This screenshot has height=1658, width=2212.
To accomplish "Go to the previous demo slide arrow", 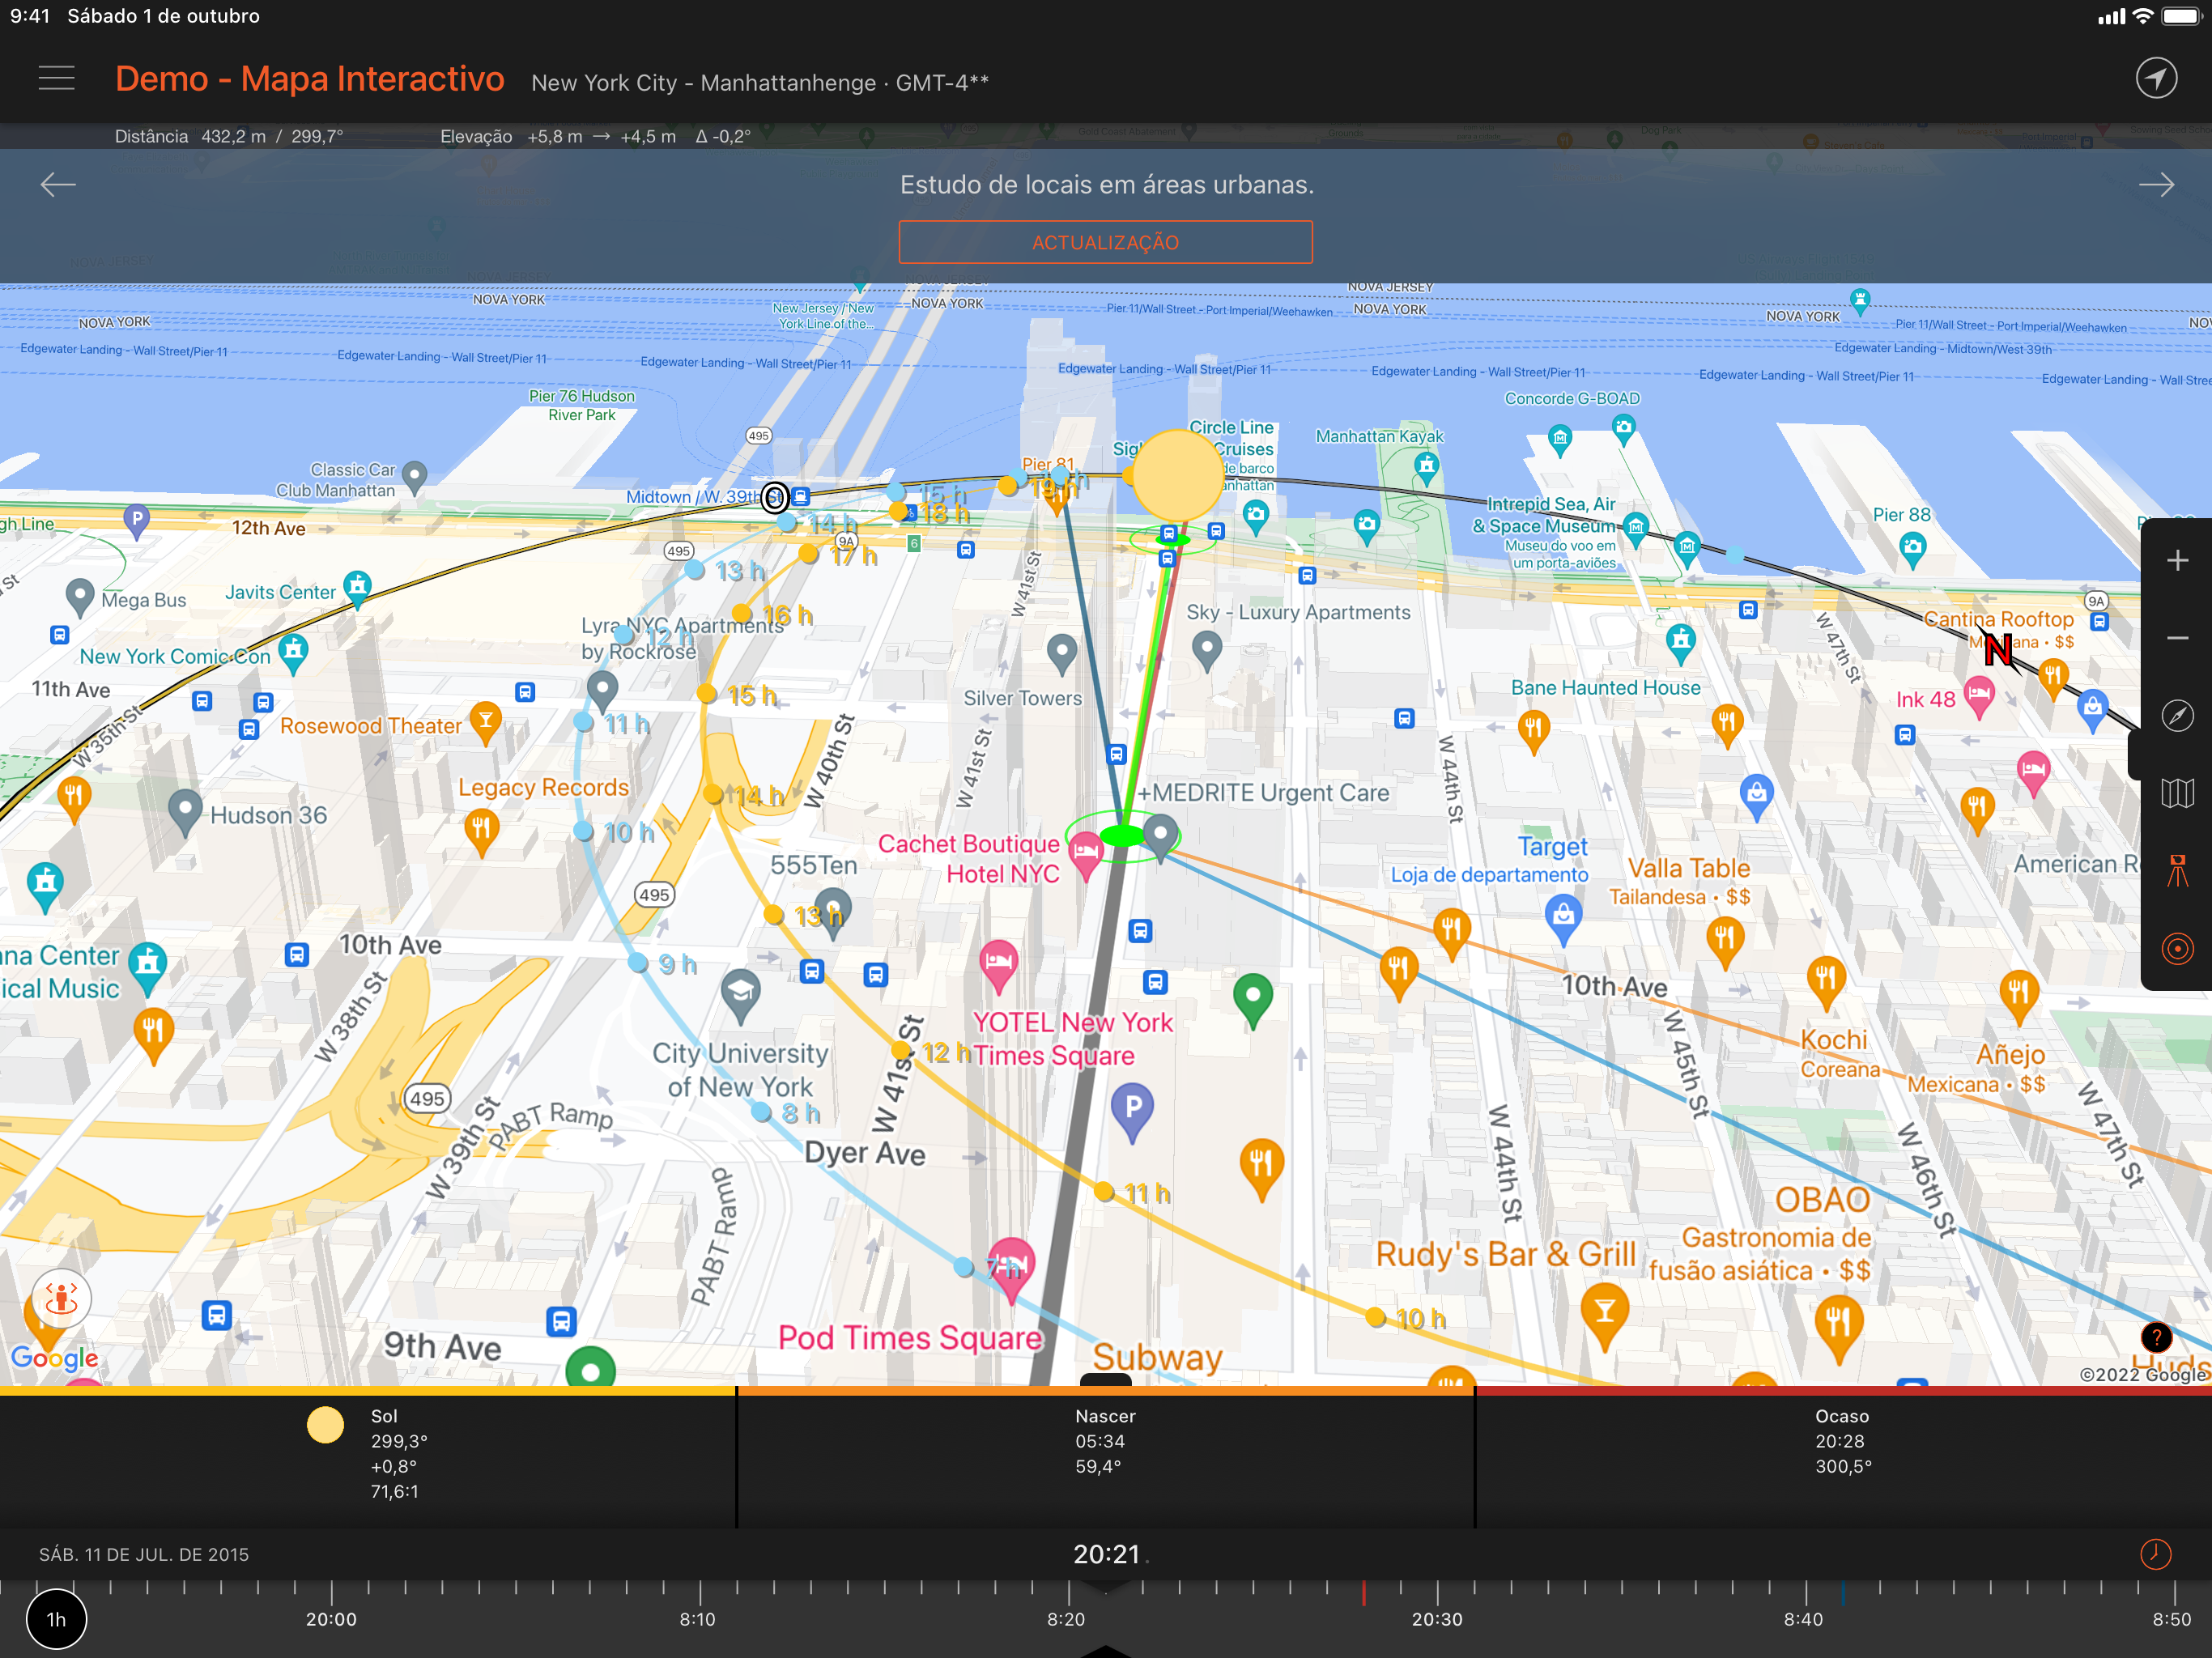I will (58, 184).
